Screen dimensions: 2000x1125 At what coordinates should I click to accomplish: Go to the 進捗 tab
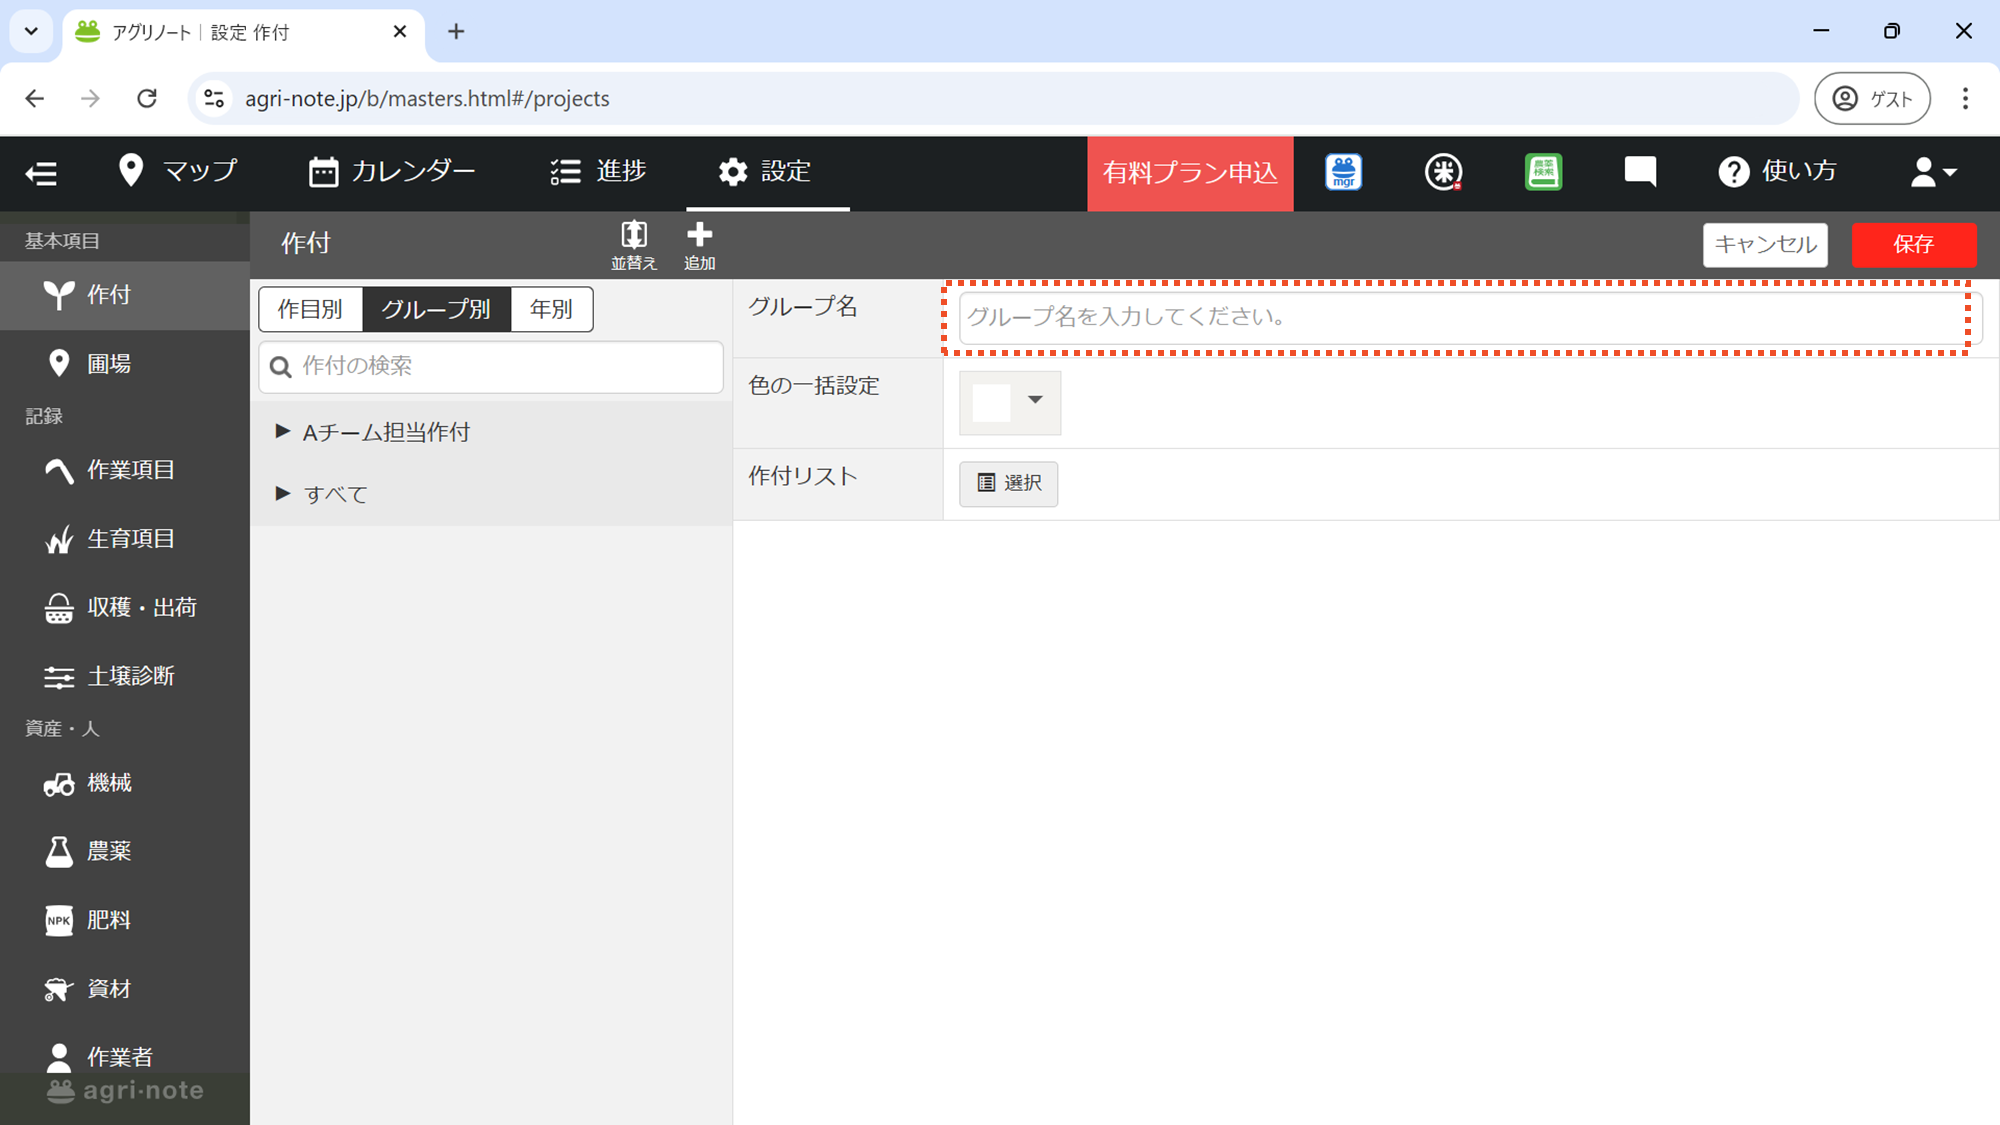(598, 172)
